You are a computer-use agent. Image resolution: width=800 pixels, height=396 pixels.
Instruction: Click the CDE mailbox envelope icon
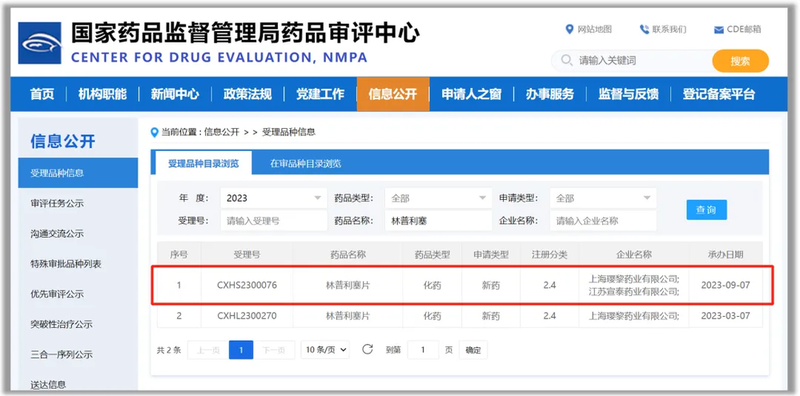pos(719,30)
